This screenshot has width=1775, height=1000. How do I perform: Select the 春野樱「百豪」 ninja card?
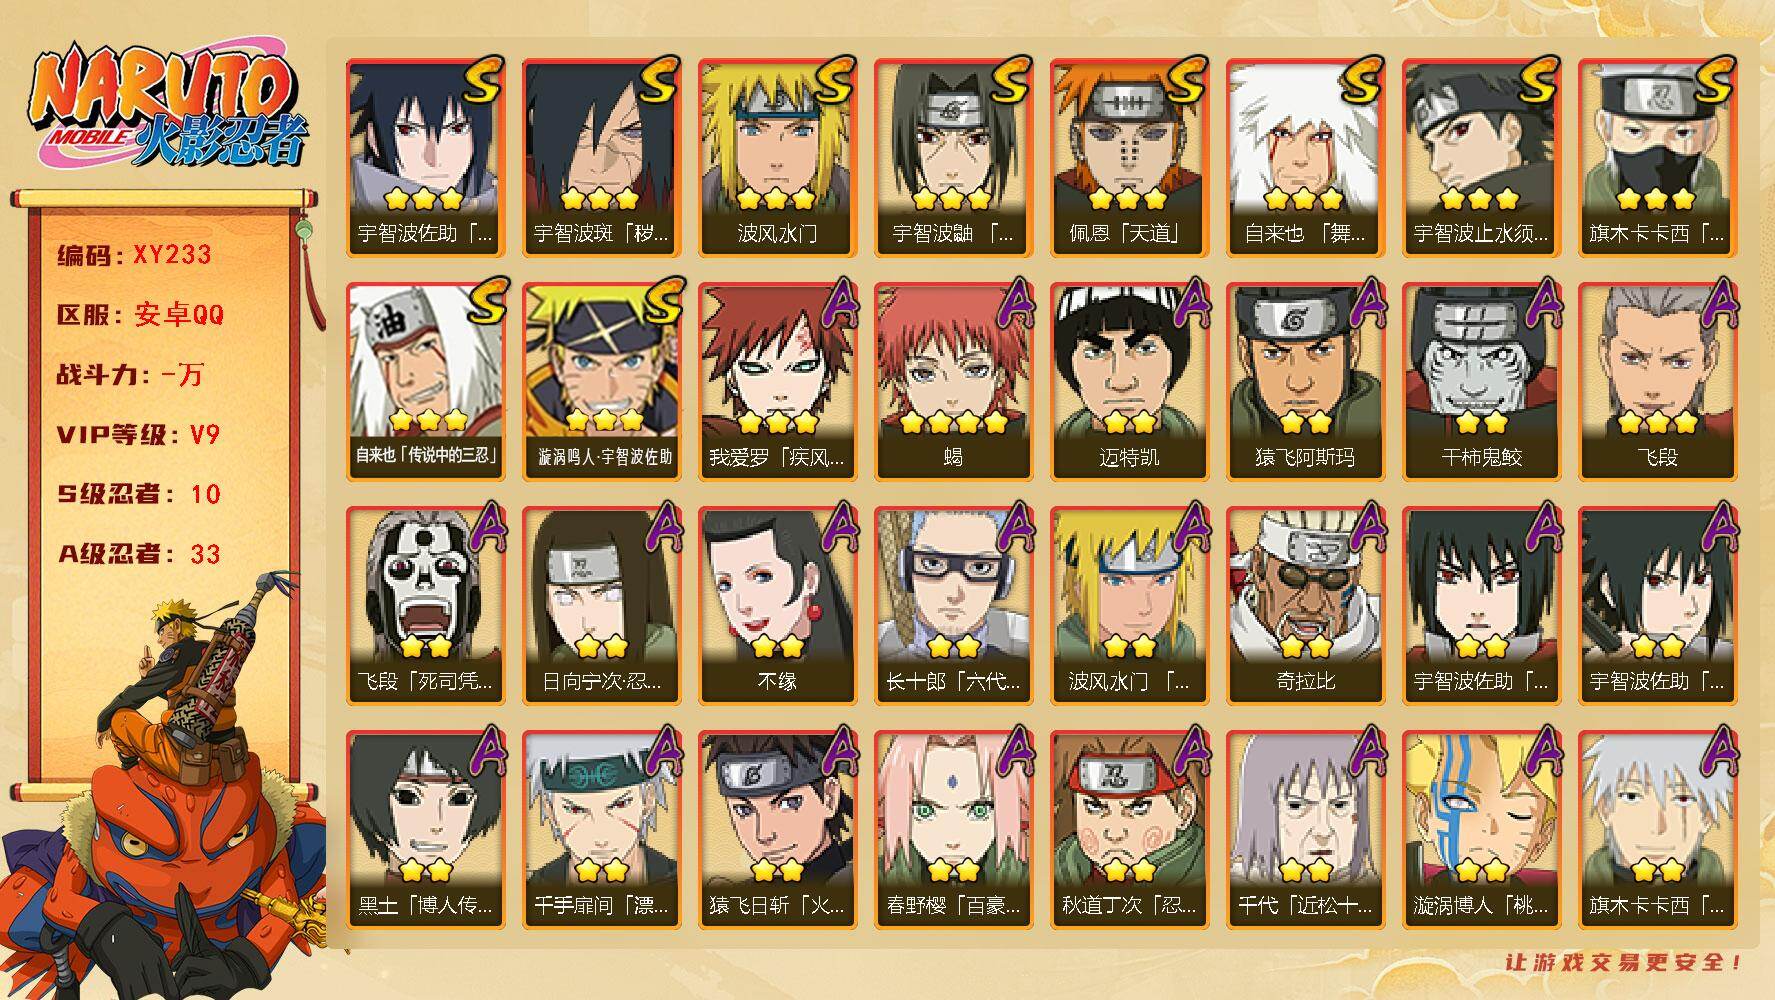click(953, 830)
